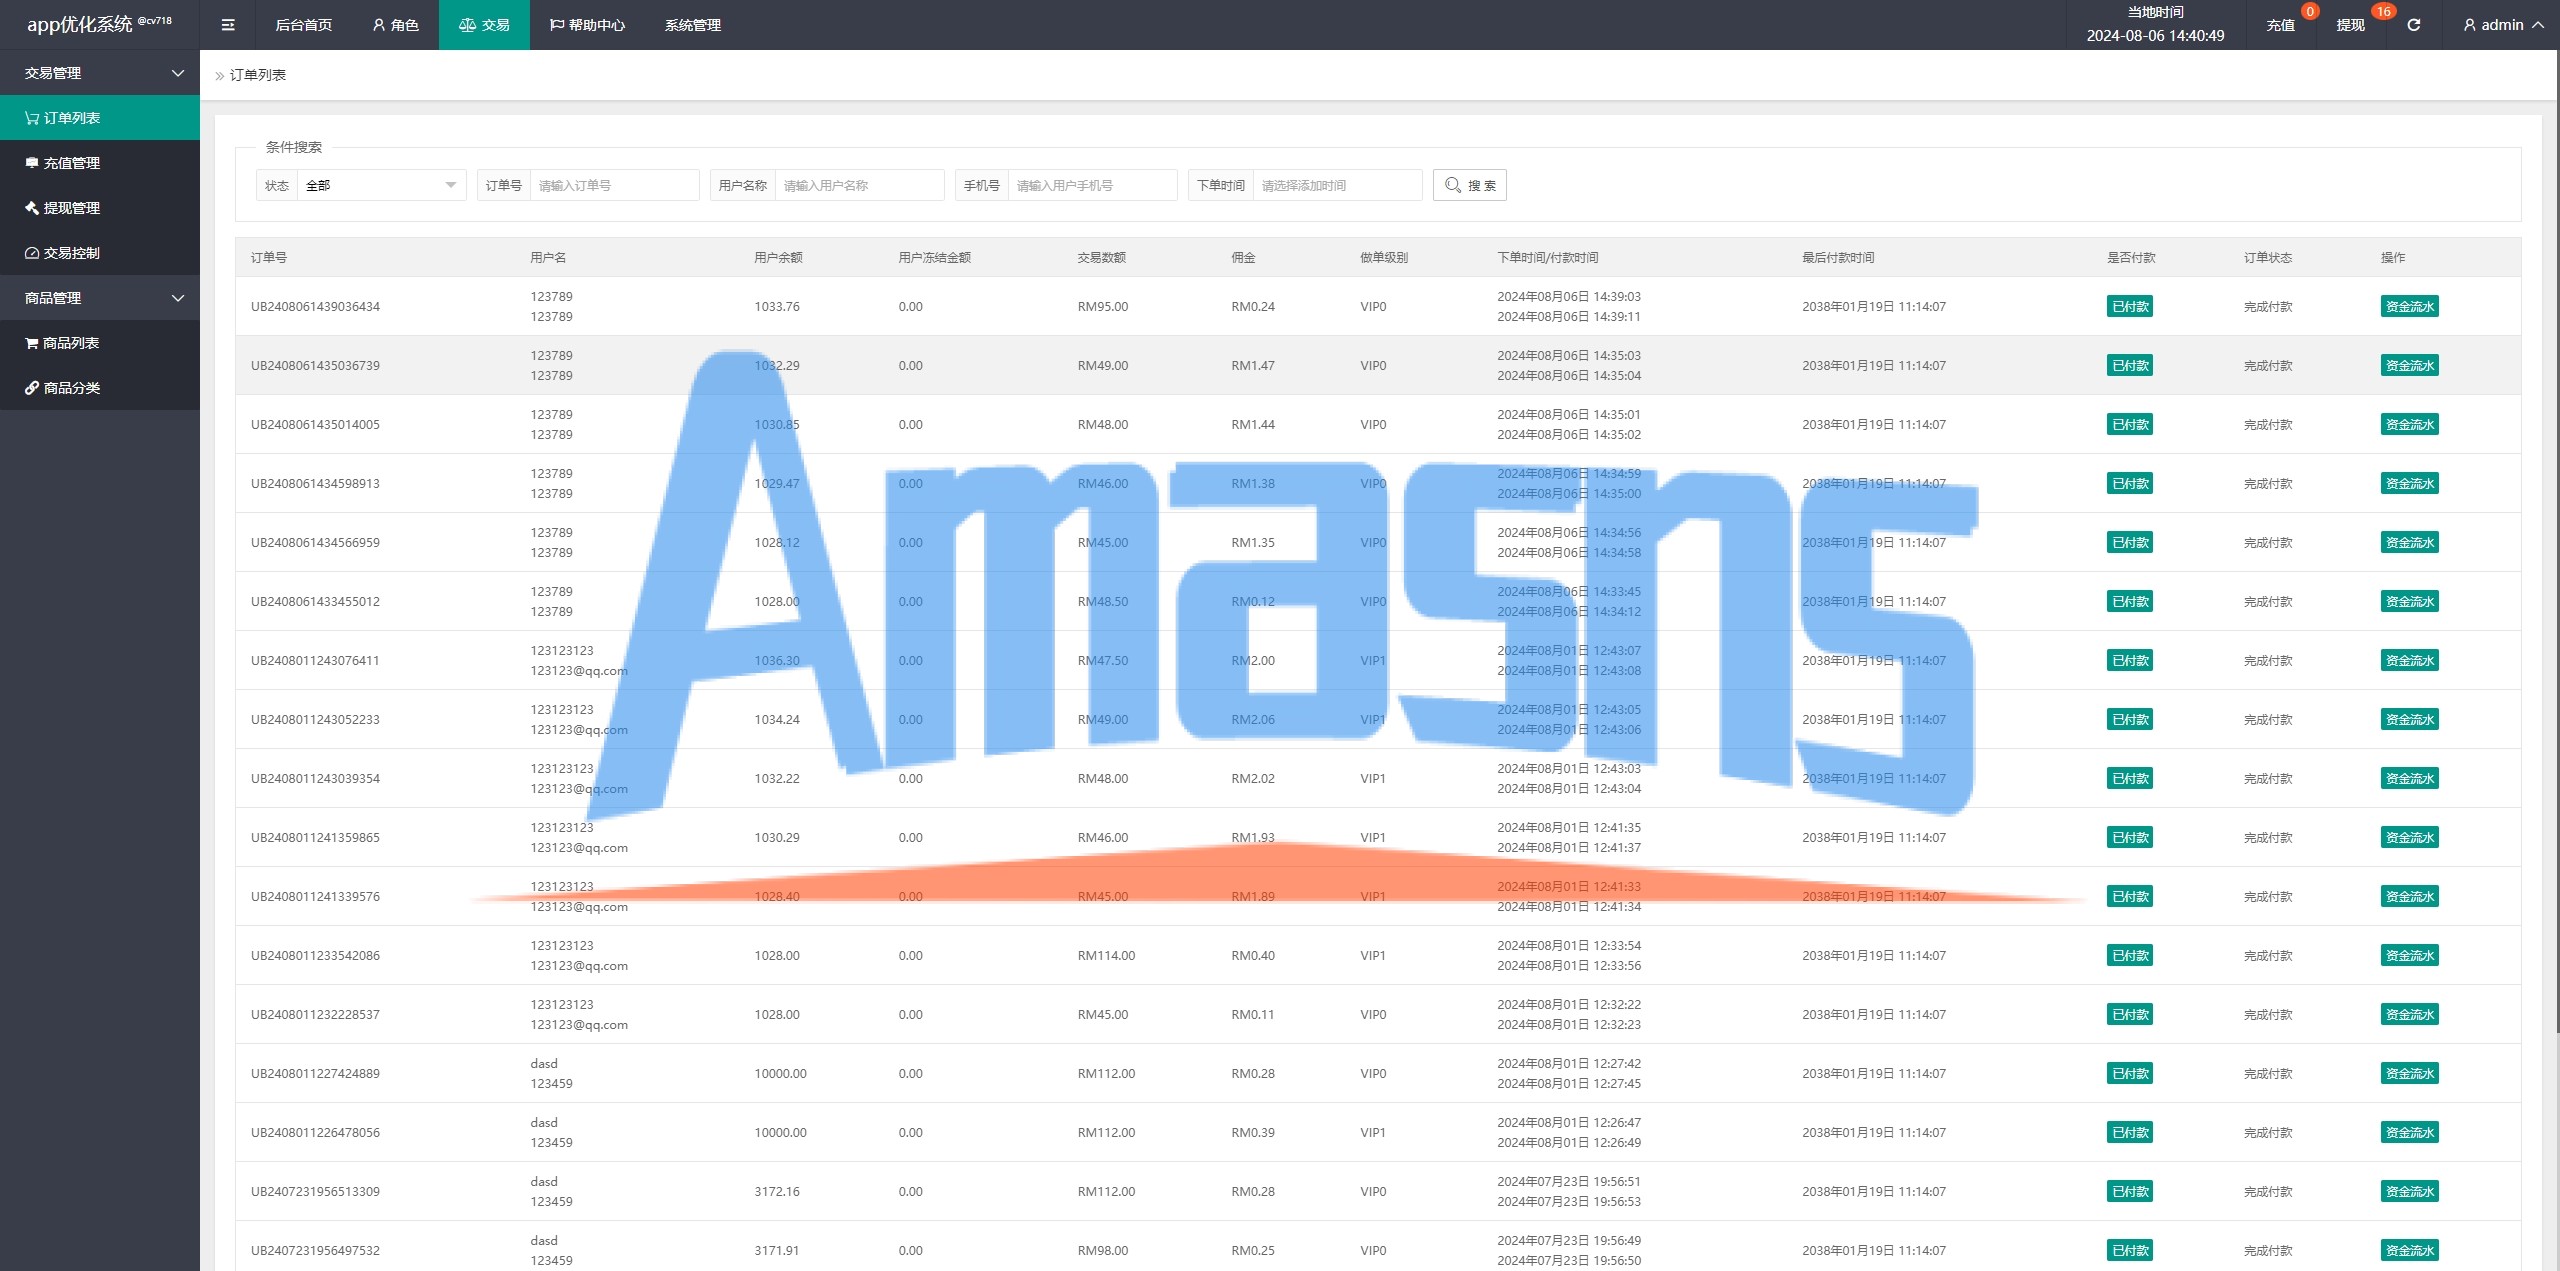The image size is (2560, 1271).
Task: Click commission RM0.24 cell
Action: click(1253, 306)
